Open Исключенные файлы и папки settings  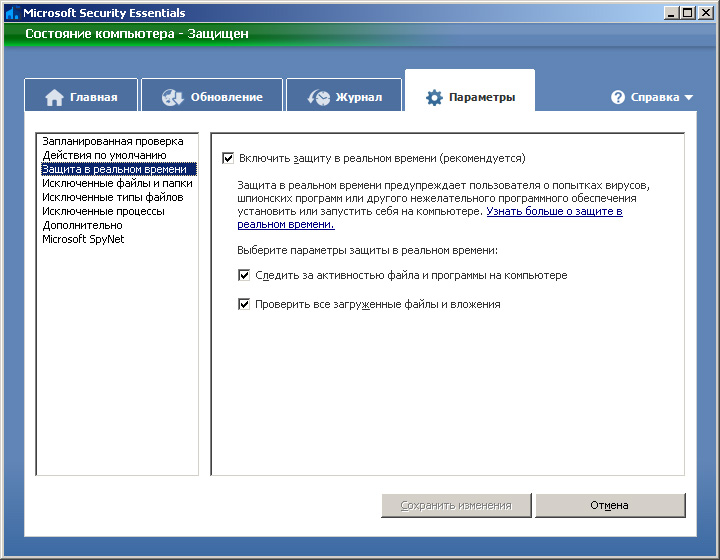click(117, 184)
